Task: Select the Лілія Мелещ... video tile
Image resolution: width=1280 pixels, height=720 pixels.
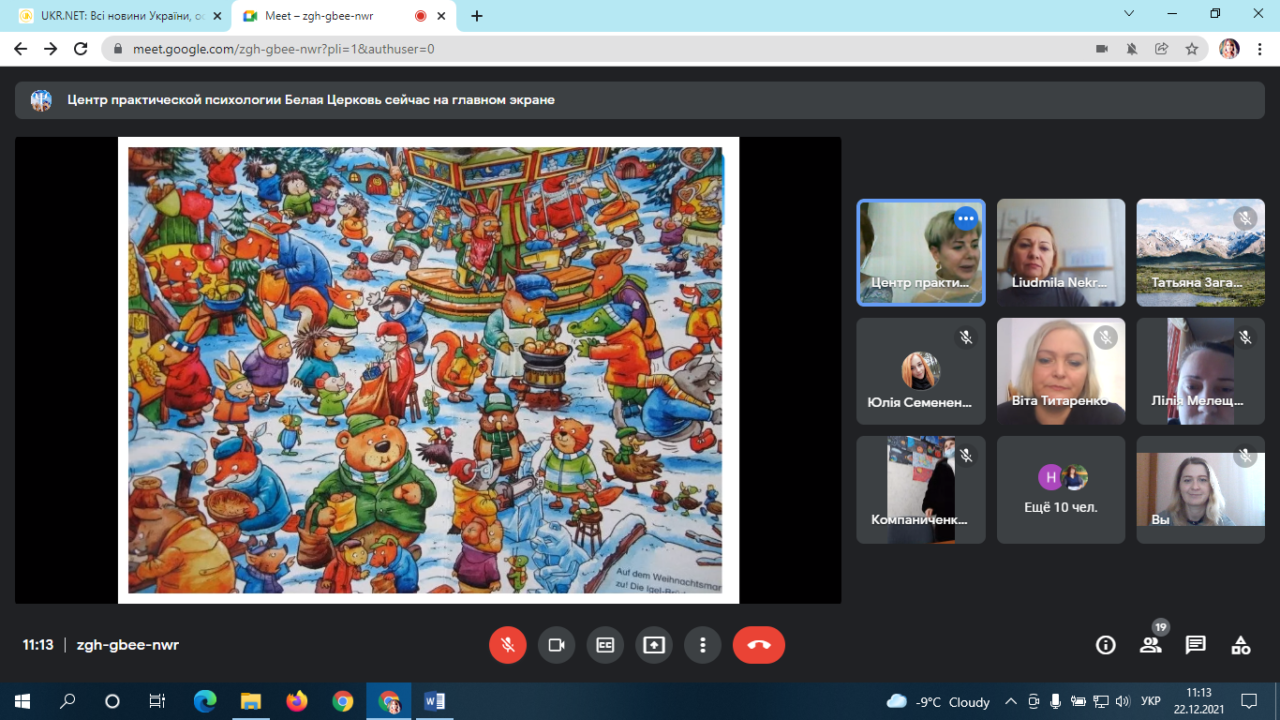Action: click(1201, 371)
